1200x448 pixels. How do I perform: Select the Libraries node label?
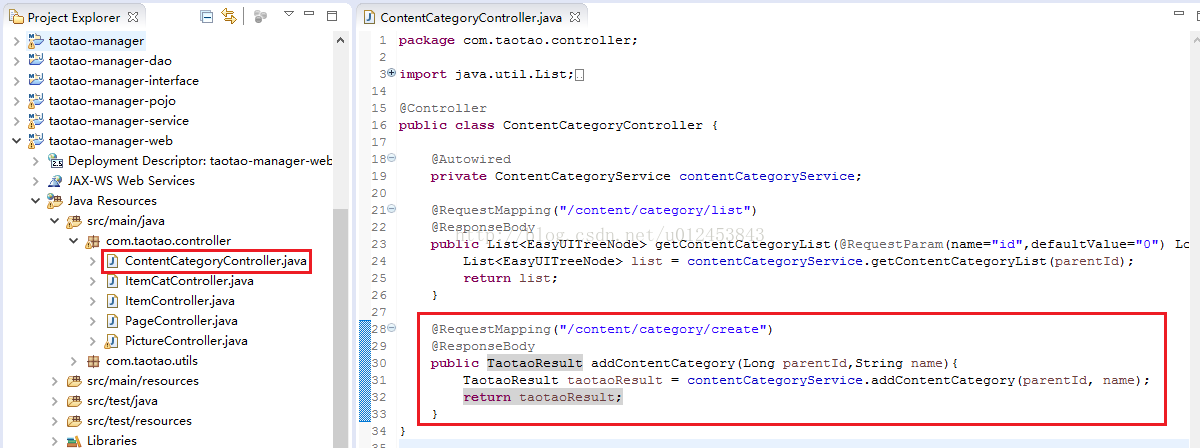pyautogui.click(x=112, y=441)
